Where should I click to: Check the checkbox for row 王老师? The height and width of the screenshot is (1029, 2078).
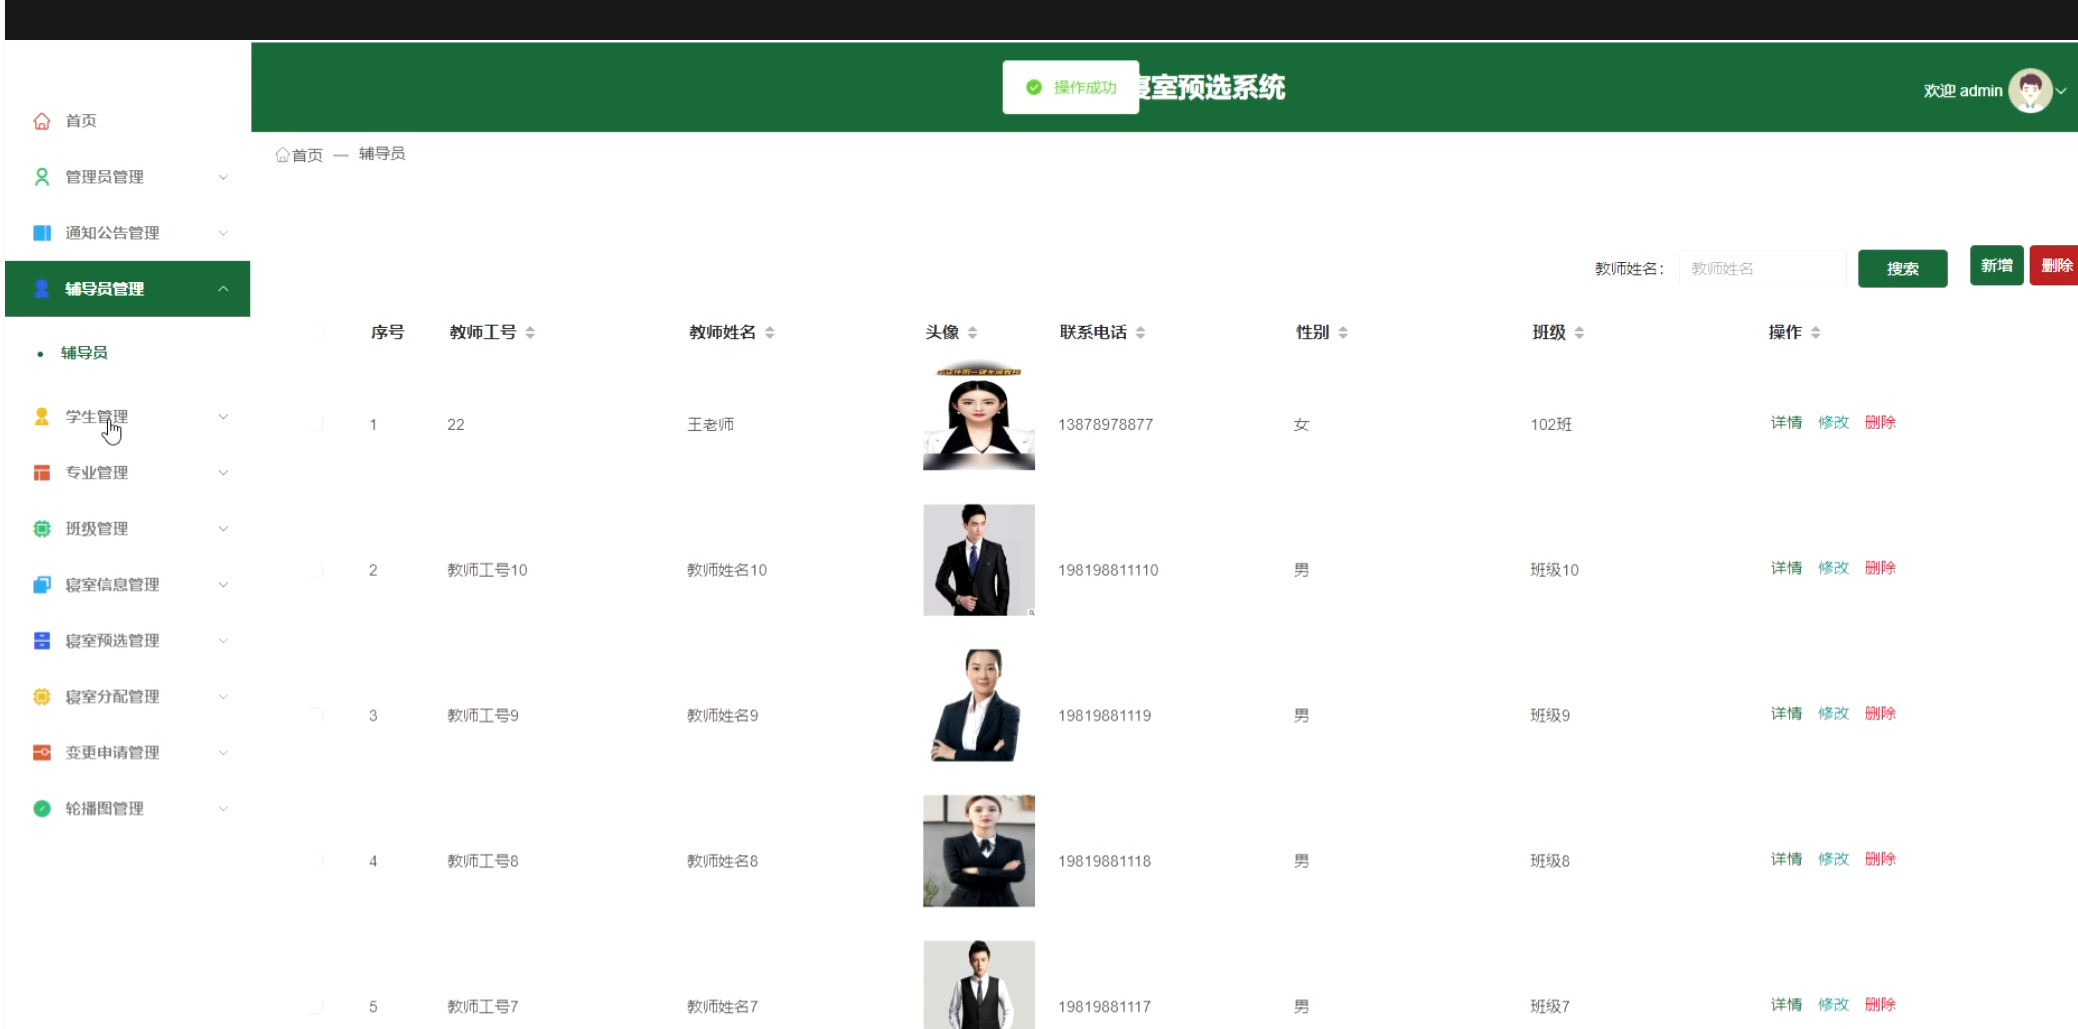point(316,425)
